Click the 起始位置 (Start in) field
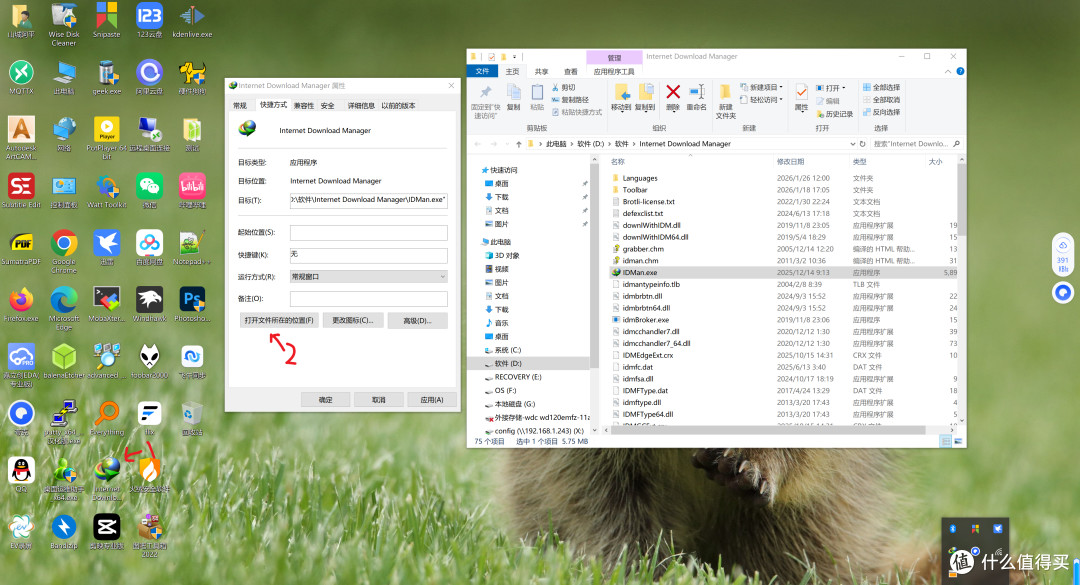Viewport: 1080px width, 585px height. click(x=368, y=232)
